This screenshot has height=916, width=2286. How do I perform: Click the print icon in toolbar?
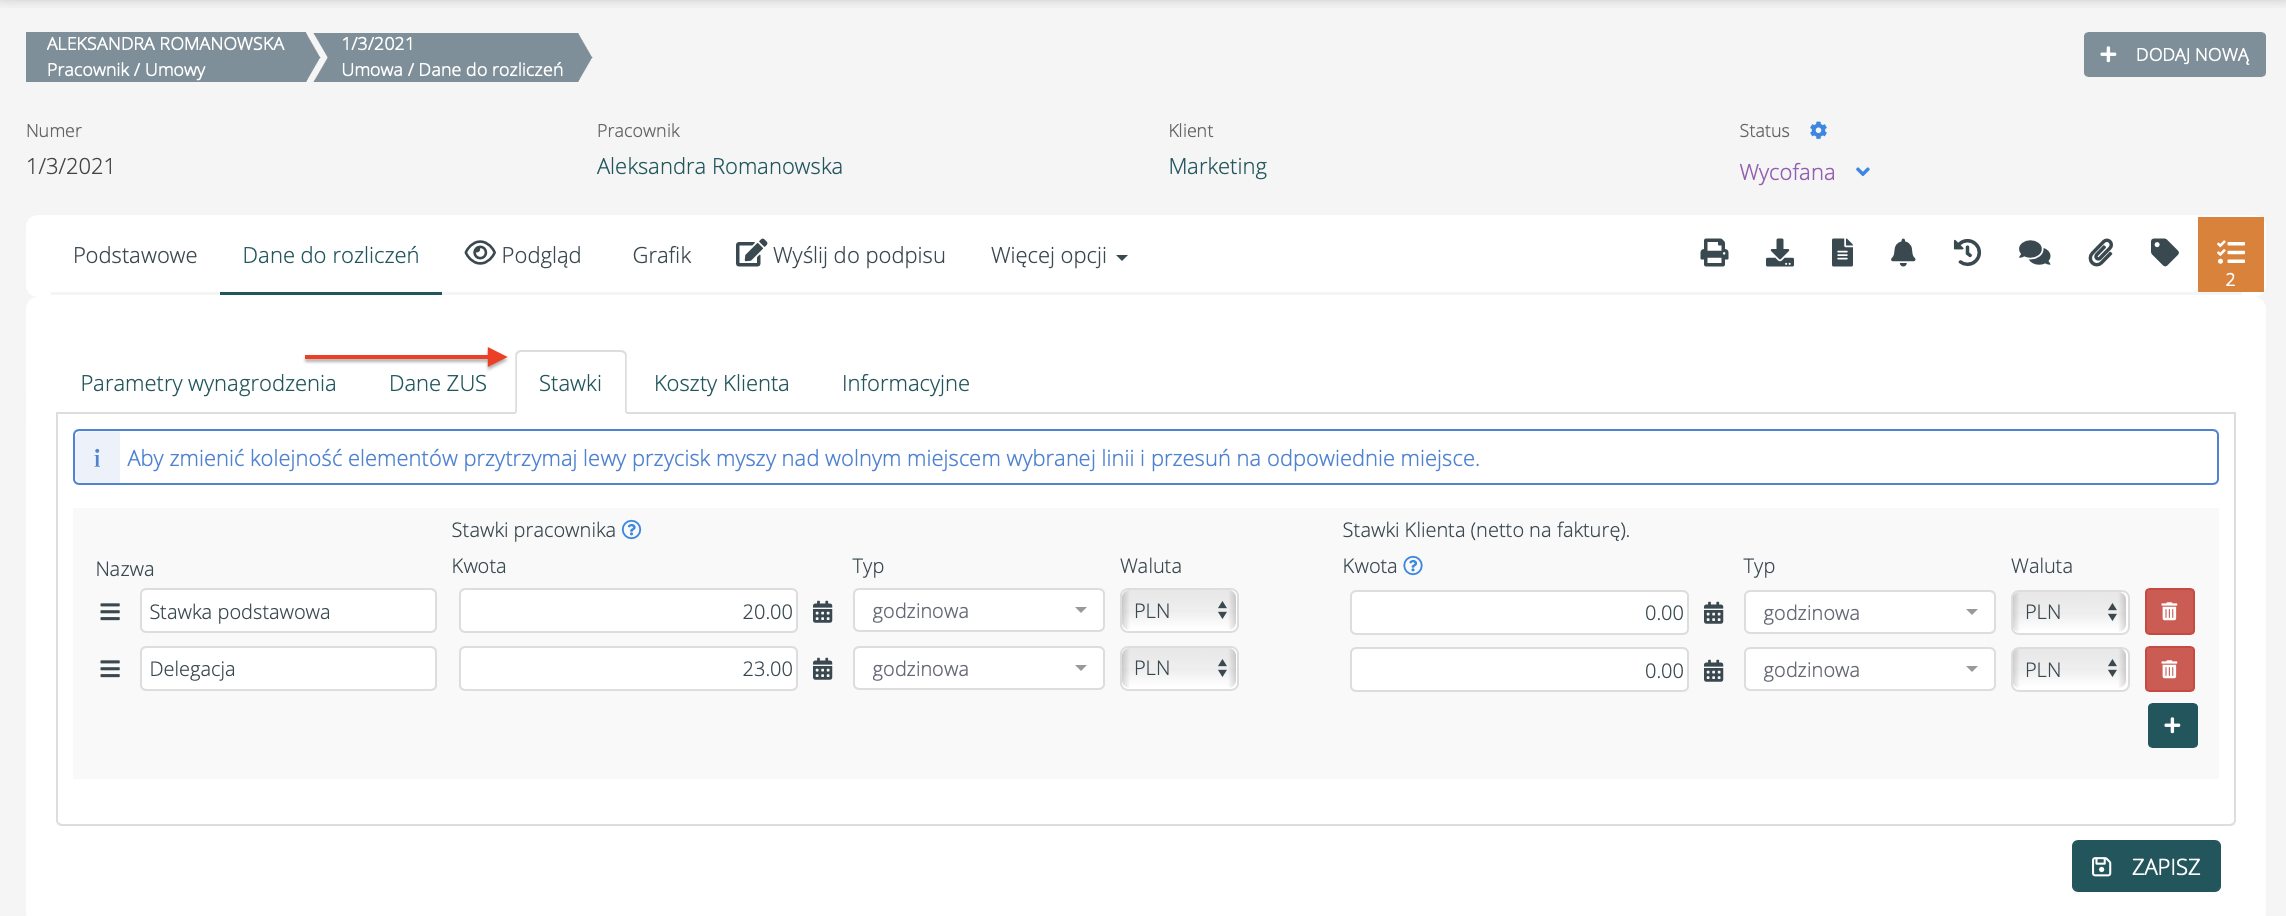[1714, 253]
